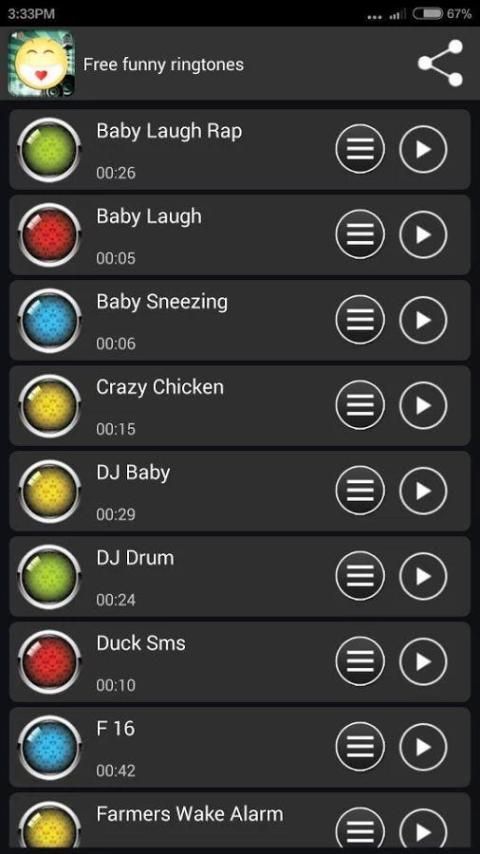
Task: Play the F 16 ringtone
Action: tap(423, 747)
